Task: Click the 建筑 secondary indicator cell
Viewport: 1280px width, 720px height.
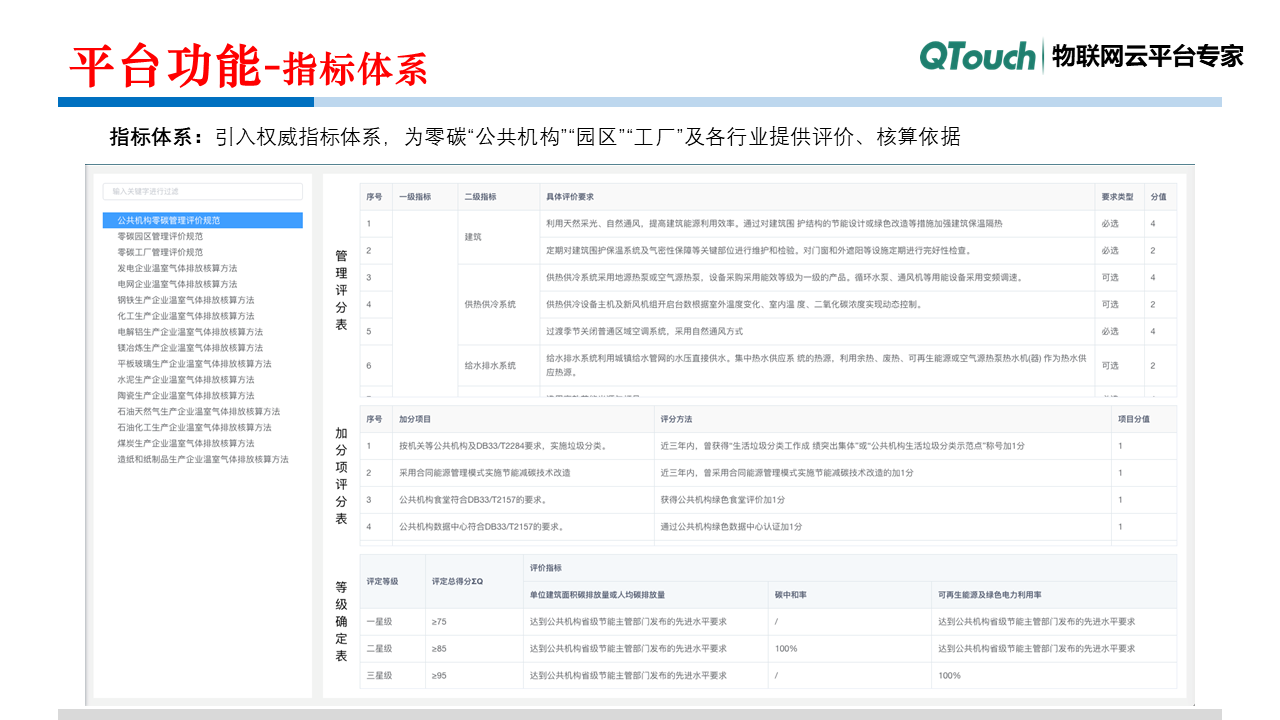Action: tap(475, 238)
